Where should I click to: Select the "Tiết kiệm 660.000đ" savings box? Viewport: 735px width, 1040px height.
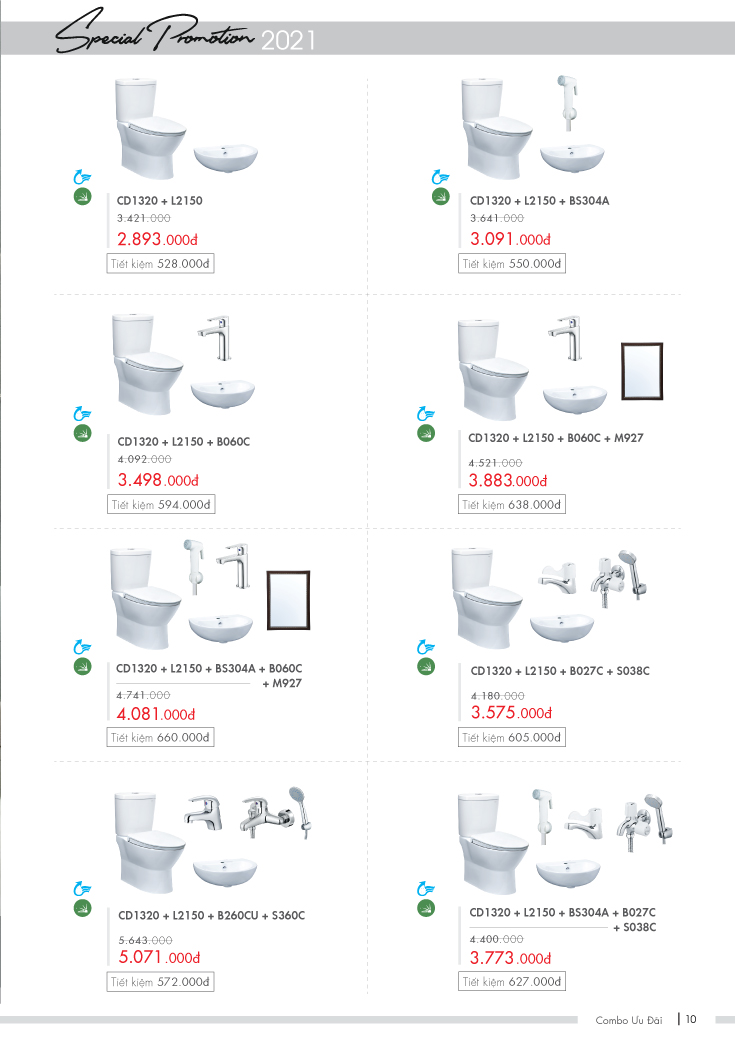coord(160,738)
